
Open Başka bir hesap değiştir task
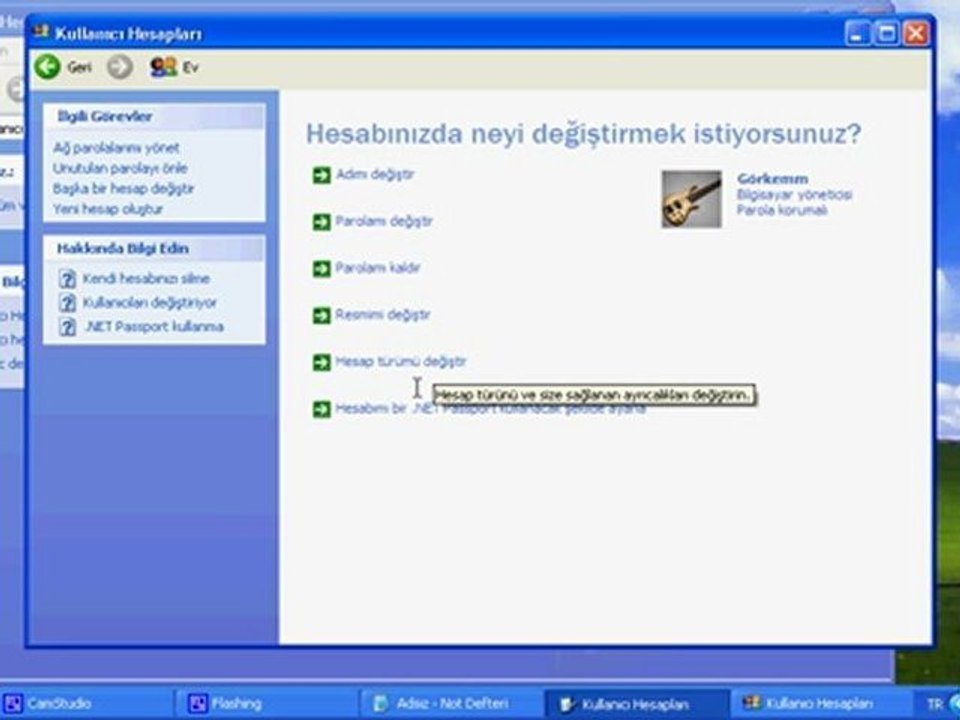[x=124, y=188]
